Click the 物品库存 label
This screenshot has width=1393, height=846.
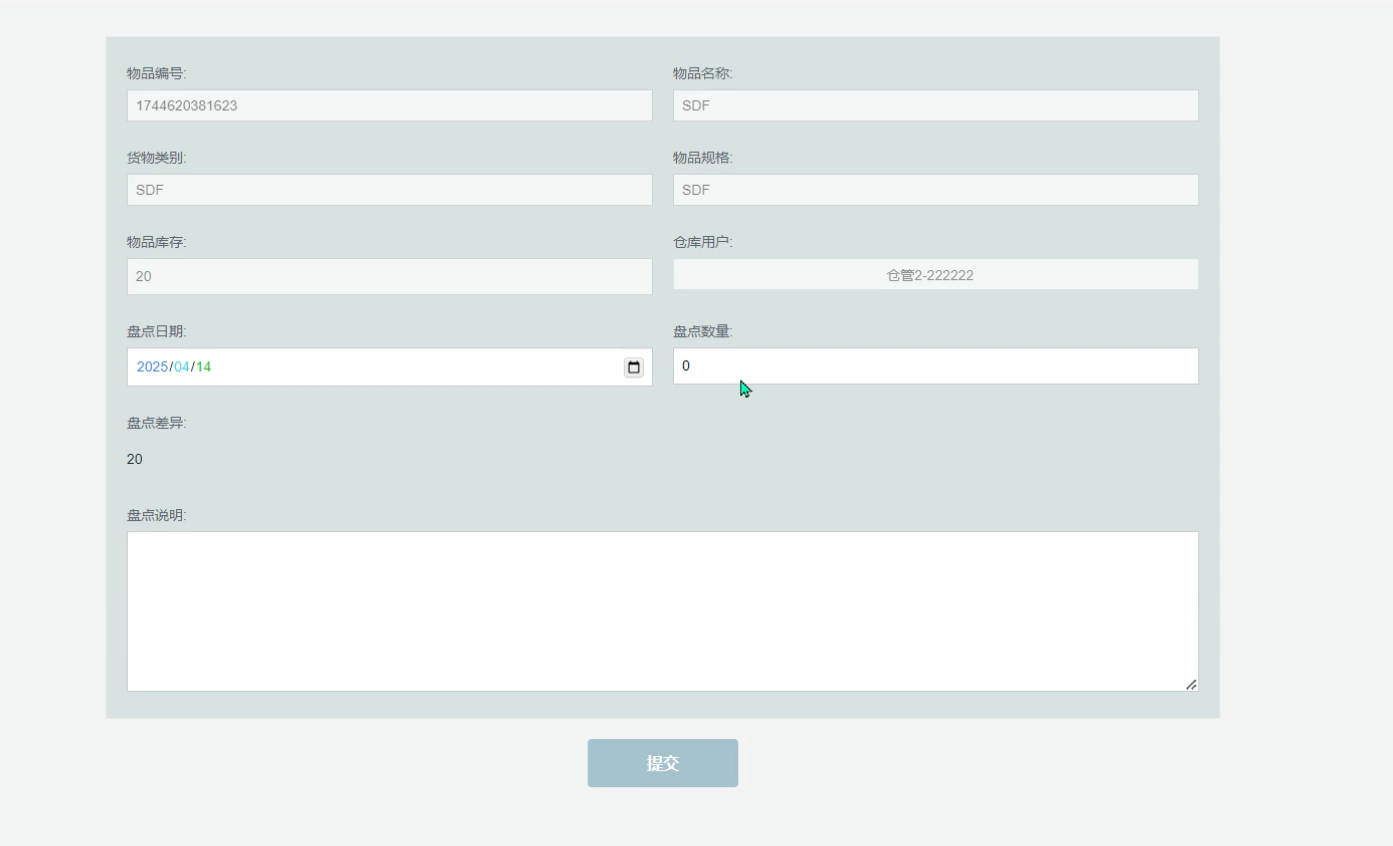coord(157,242)
